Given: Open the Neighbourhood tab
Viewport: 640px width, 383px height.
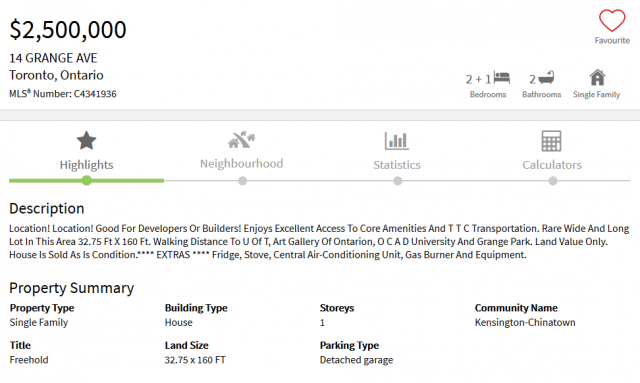Looking at the screenshot, I should tap(242, 163).
